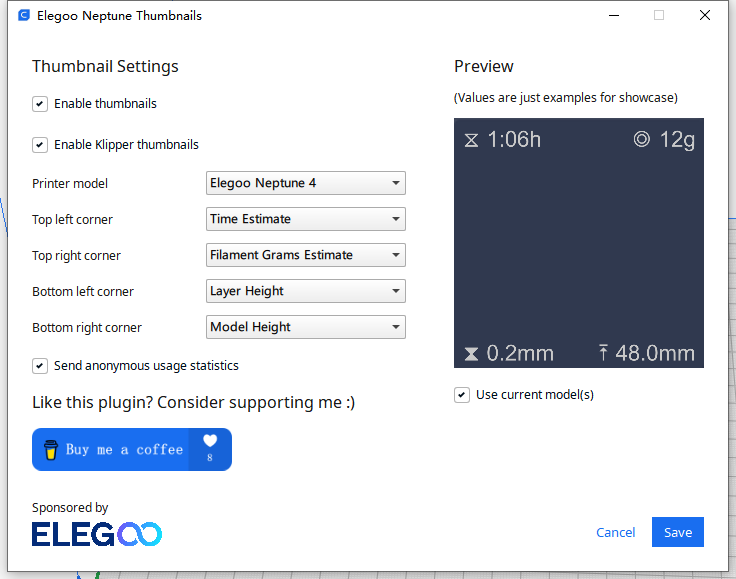Disable the Enable thumbnails checkbox
This screenshot has height=579, width=736.
pos(40,104)
